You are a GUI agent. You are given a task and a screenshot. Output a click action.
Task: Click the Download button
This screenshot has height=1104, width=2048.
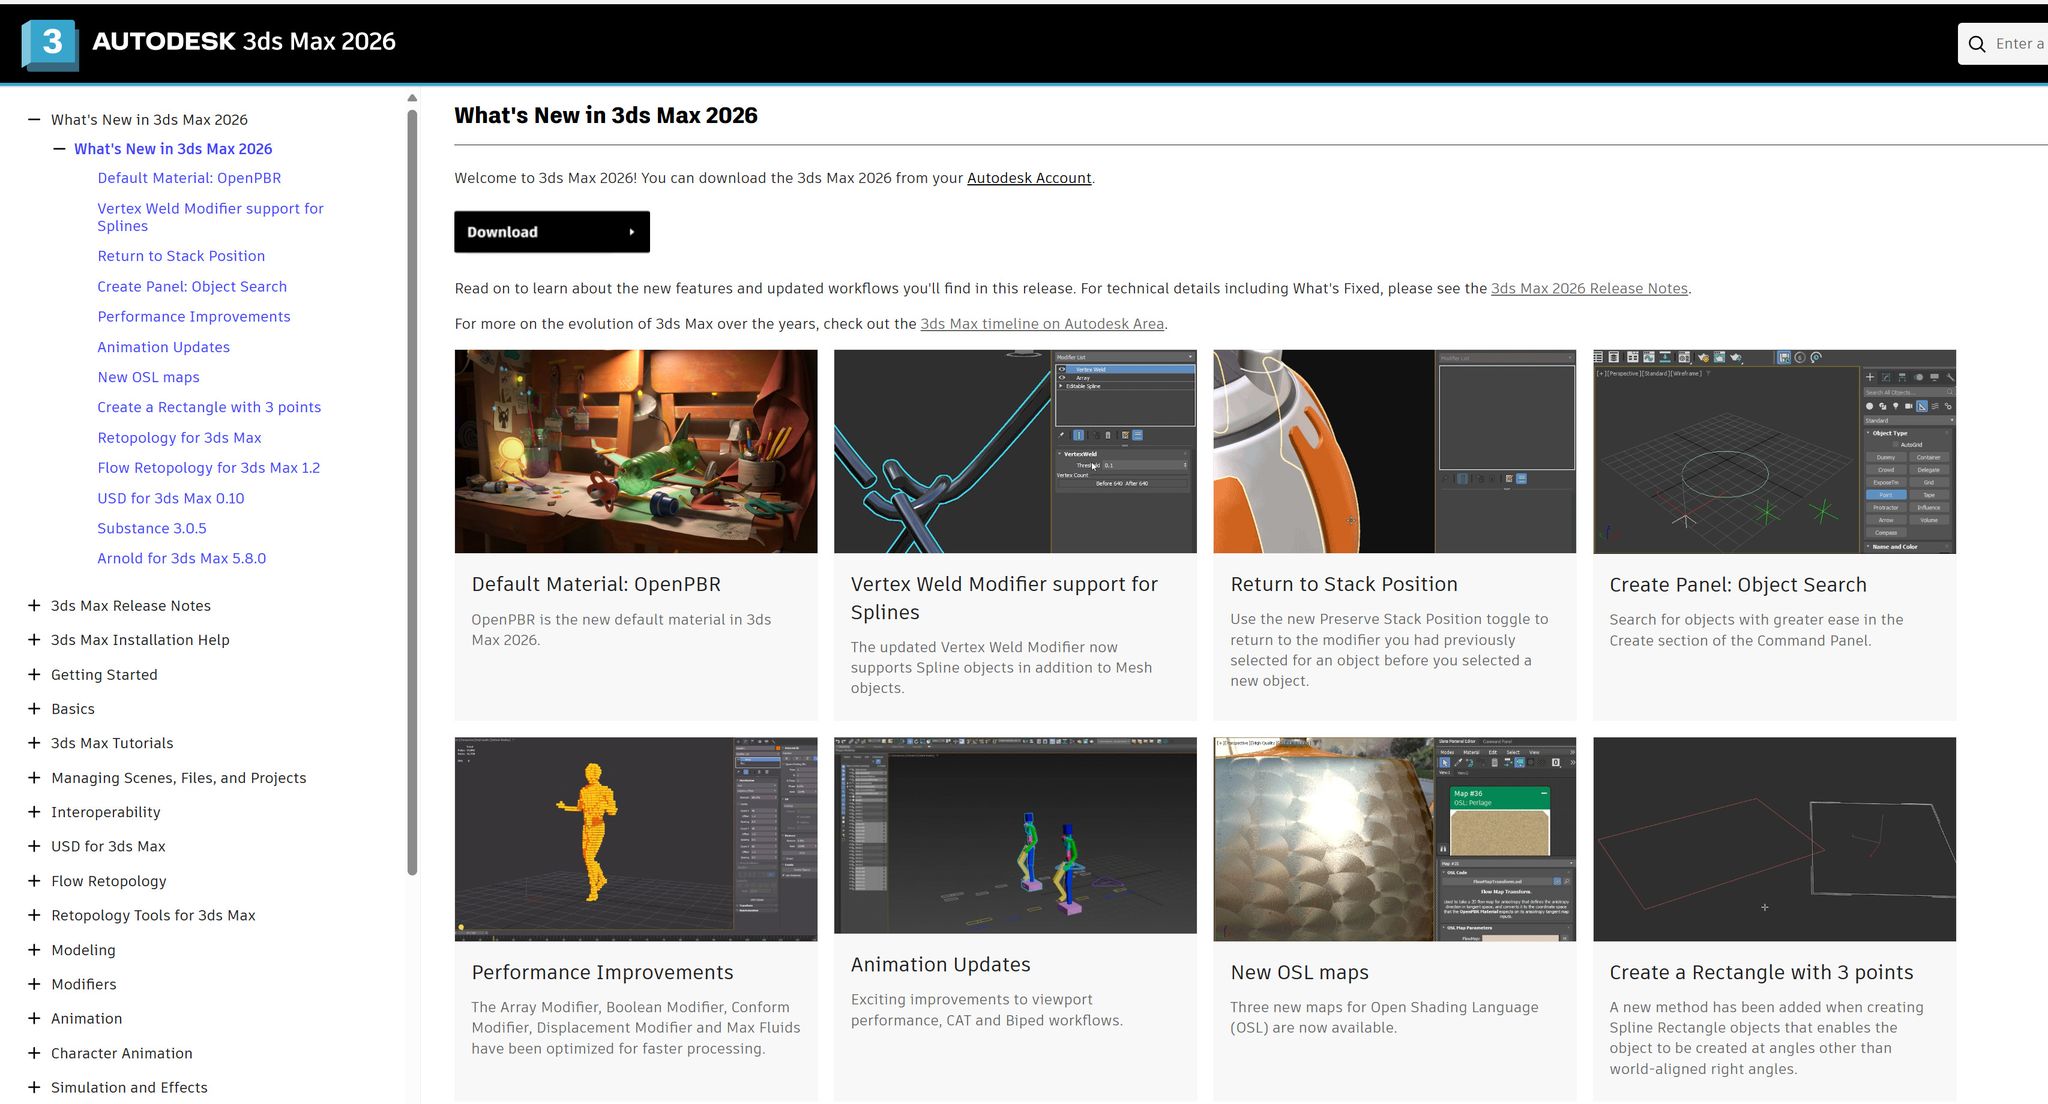coord(552,232)
